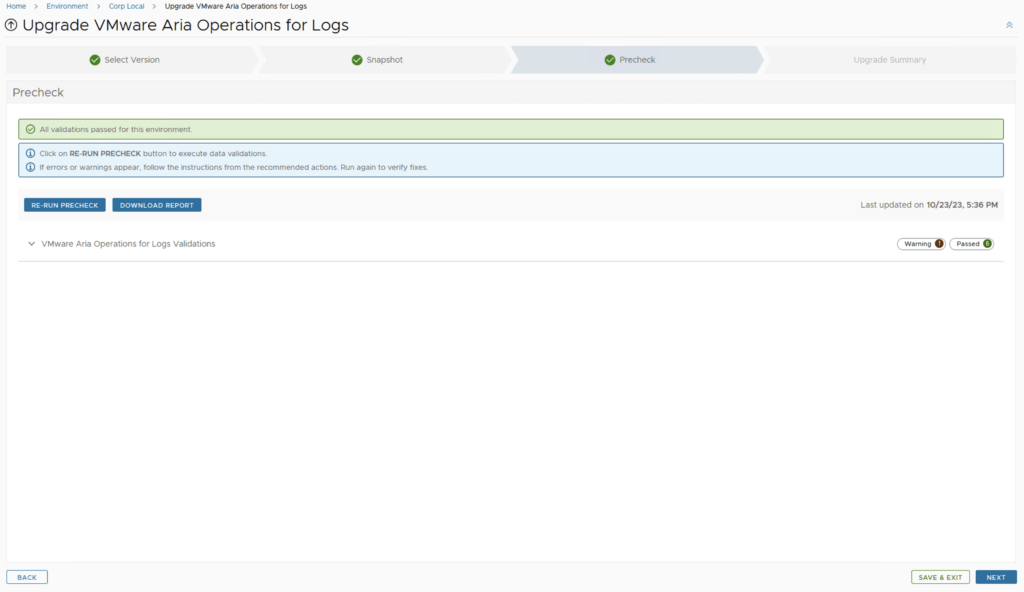1024x592 pixels.
Task: Collapse the wizard header with double chevron icon
Action: pyautogui.click(x=1009, y=25)
